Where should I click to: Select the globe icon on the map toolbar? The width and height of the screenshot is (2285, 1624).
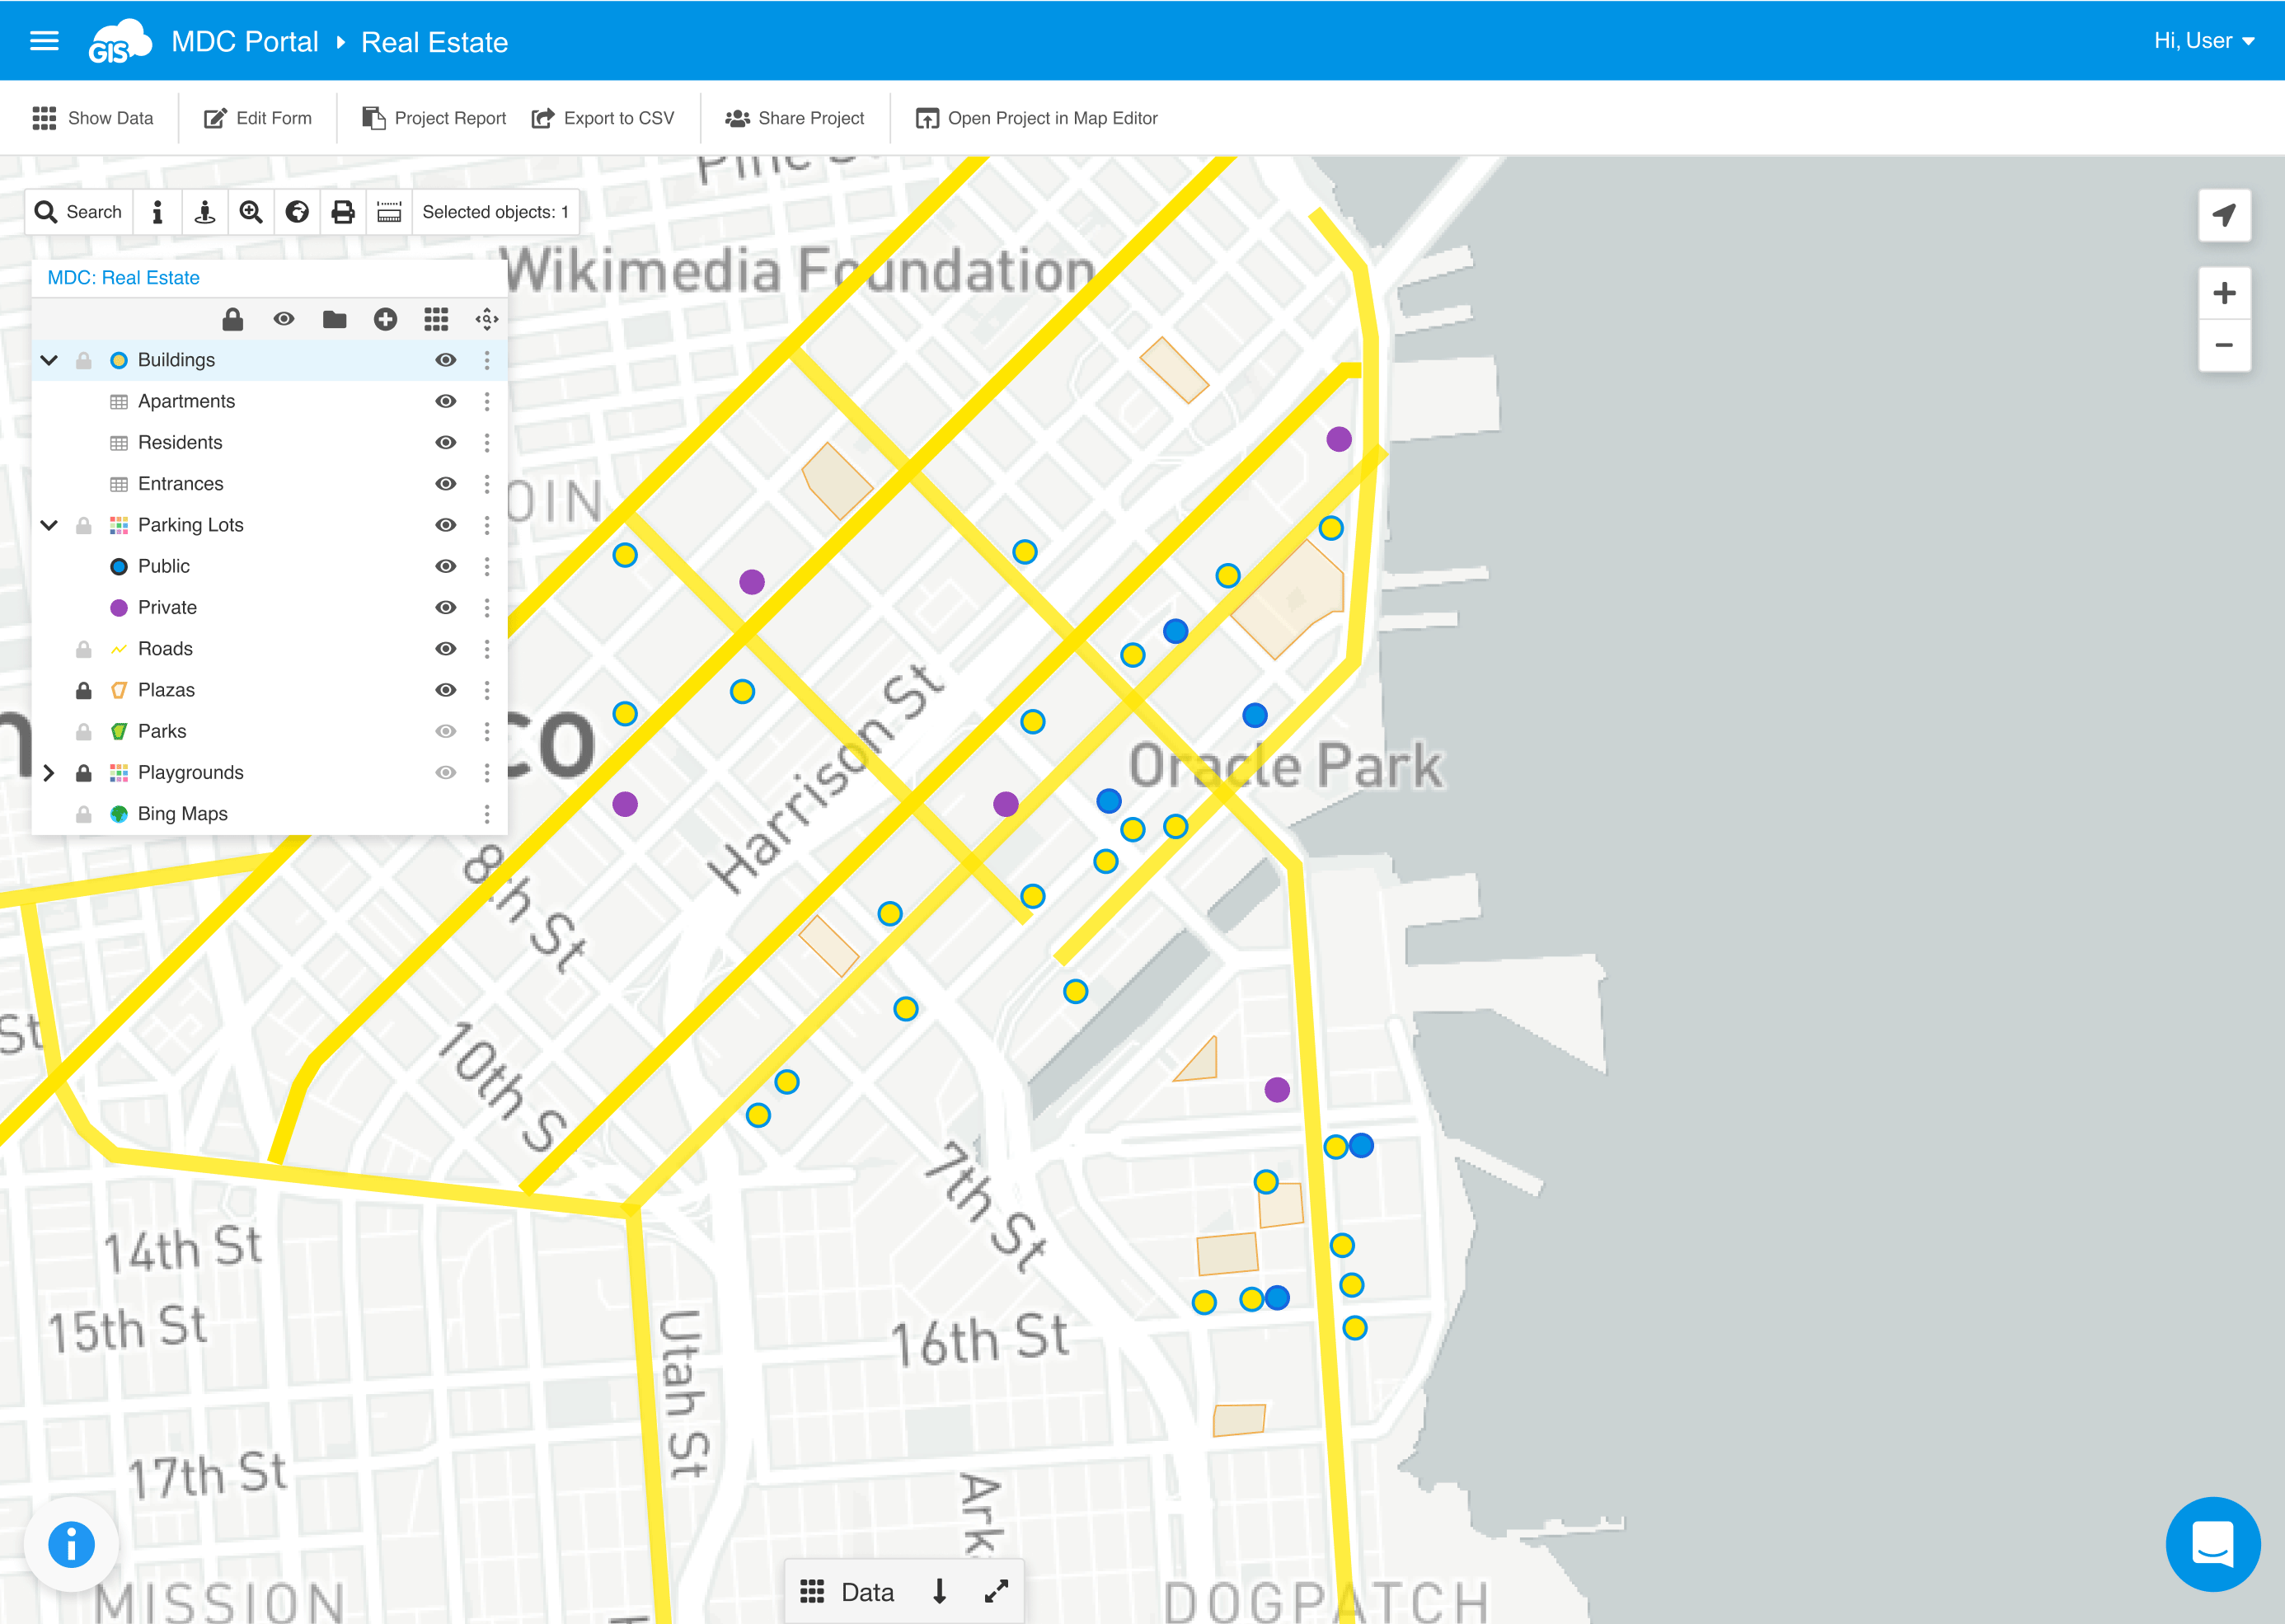click(x=297, y=211)
